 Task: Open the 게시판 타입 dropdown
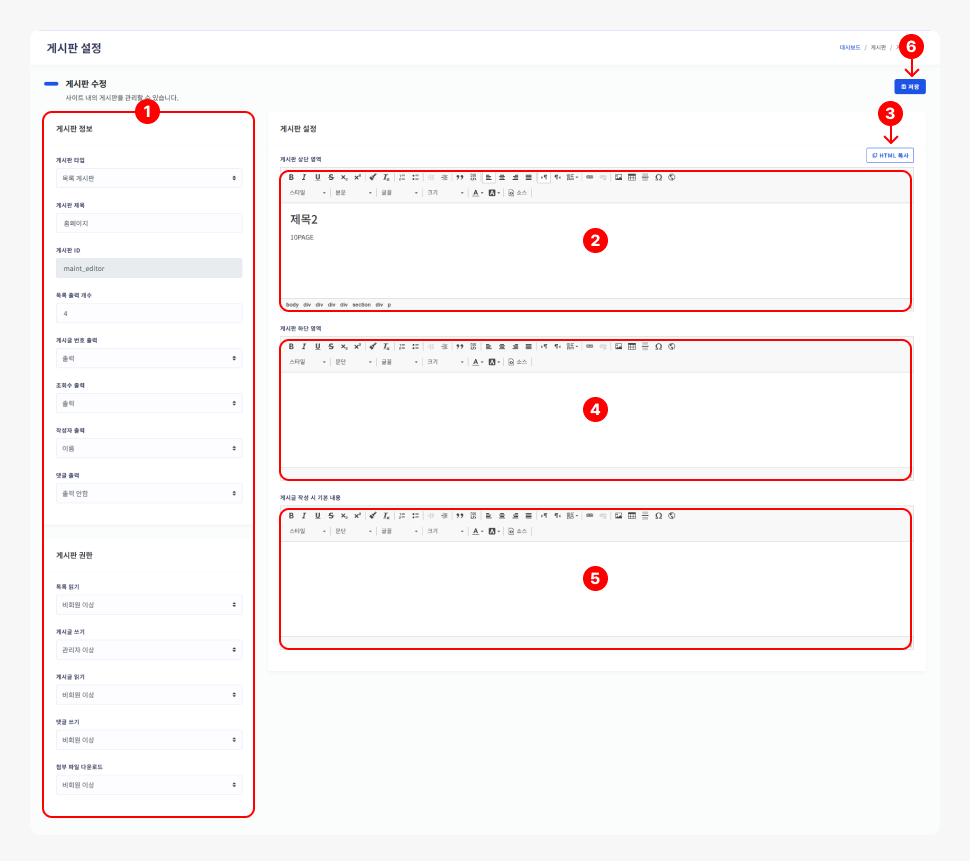[148, 178]
